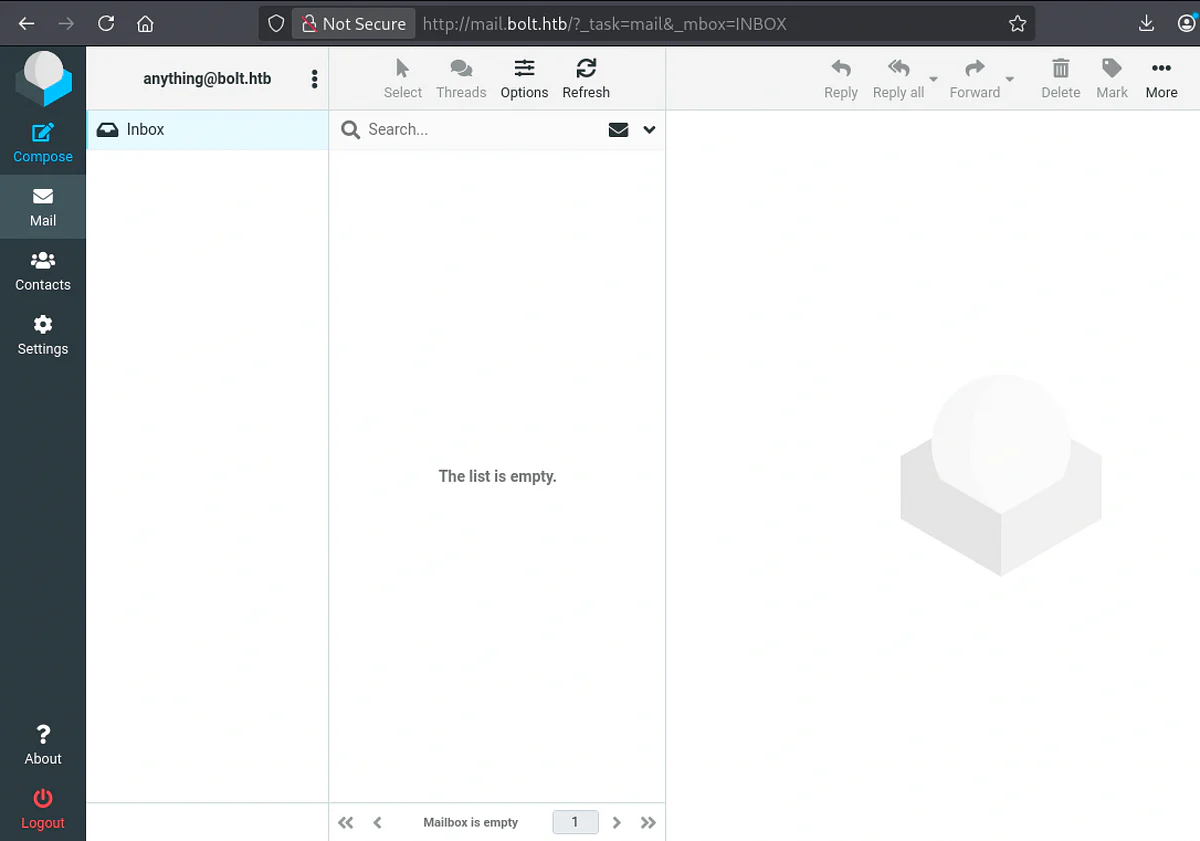
Task: Click the anything@bolt.htb account name
Action: pyautogui.click(x=207, y=78)
